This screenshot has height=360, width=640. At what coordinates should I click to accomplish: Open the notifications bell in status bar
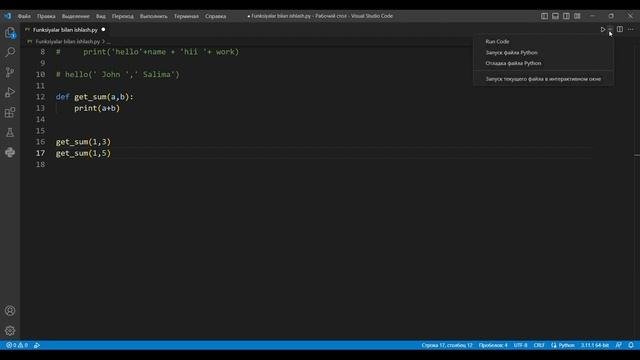(631, 345)
